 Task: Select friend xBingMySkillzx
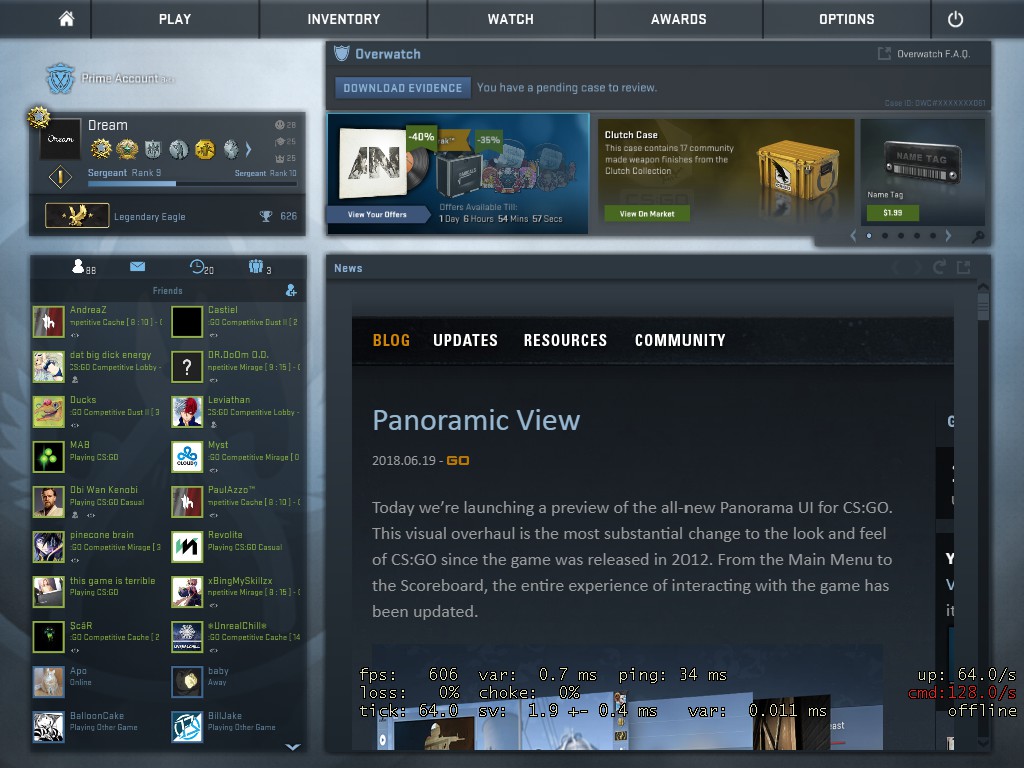pos(237,592)
